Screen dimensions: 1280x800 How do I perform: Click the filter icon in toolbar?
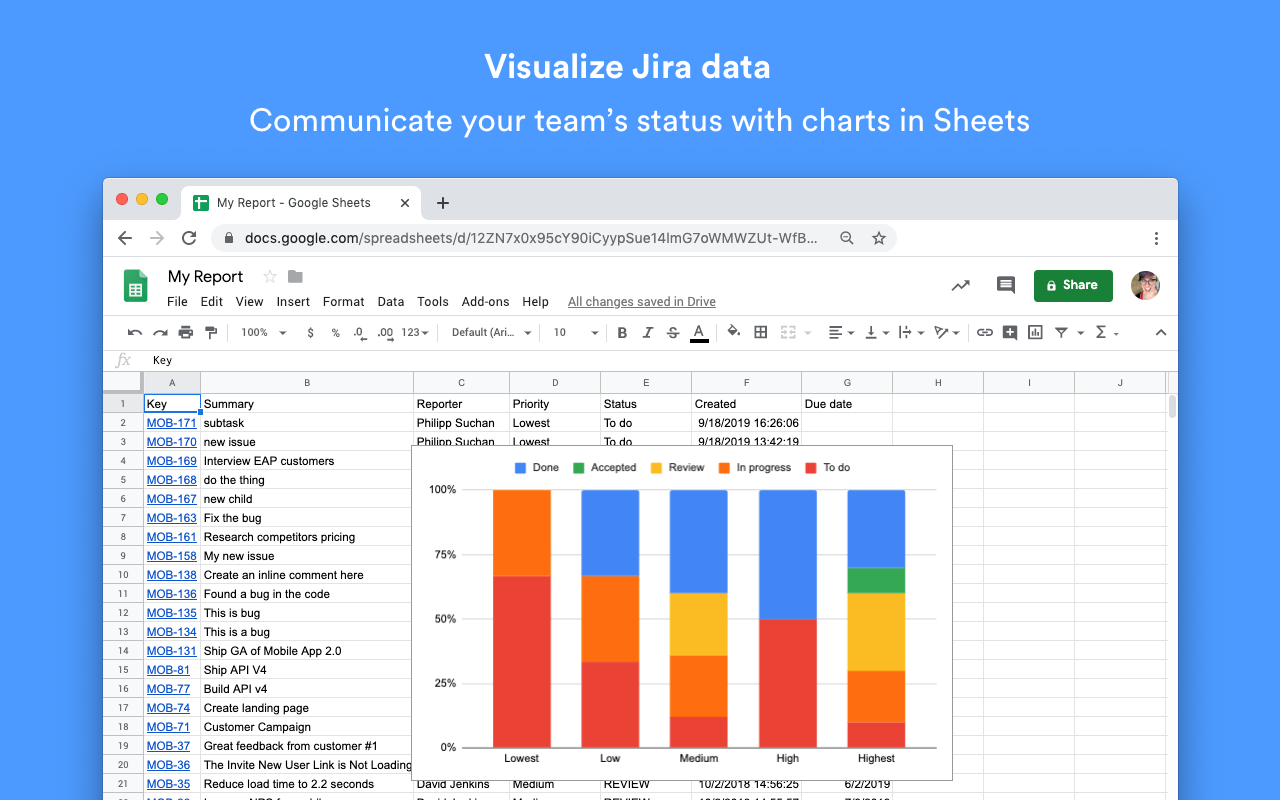point(1061,333)
